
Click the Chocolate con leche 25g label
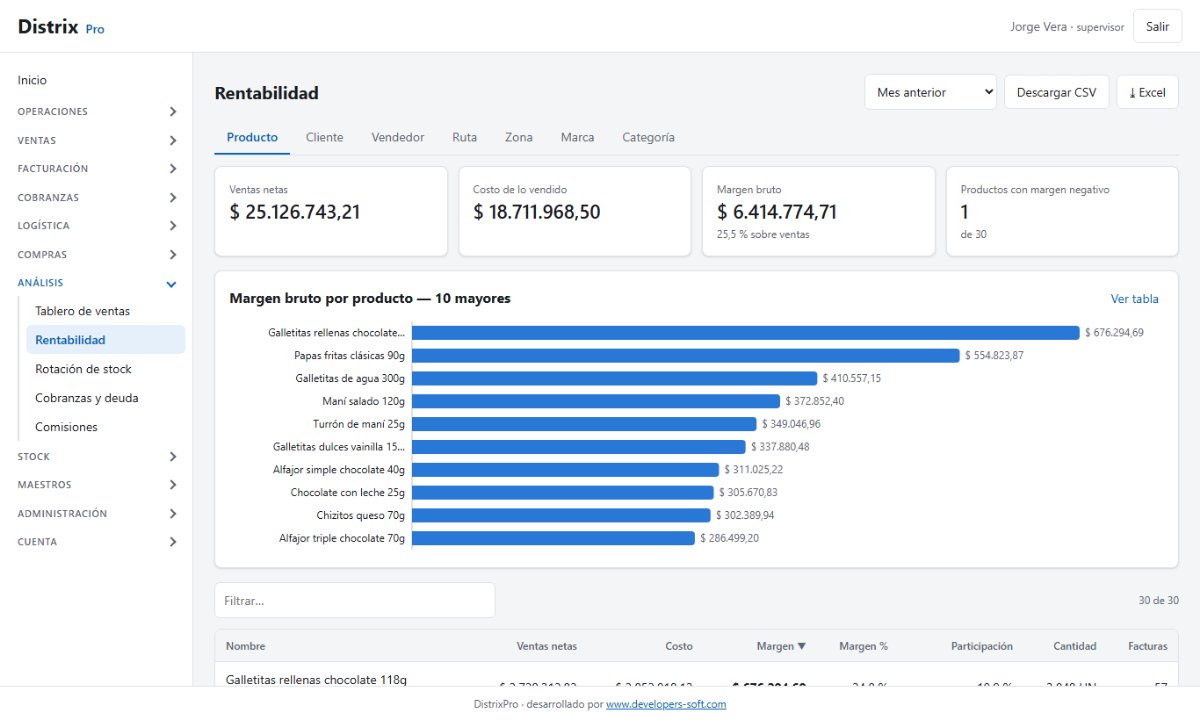[x=348, y=492]
